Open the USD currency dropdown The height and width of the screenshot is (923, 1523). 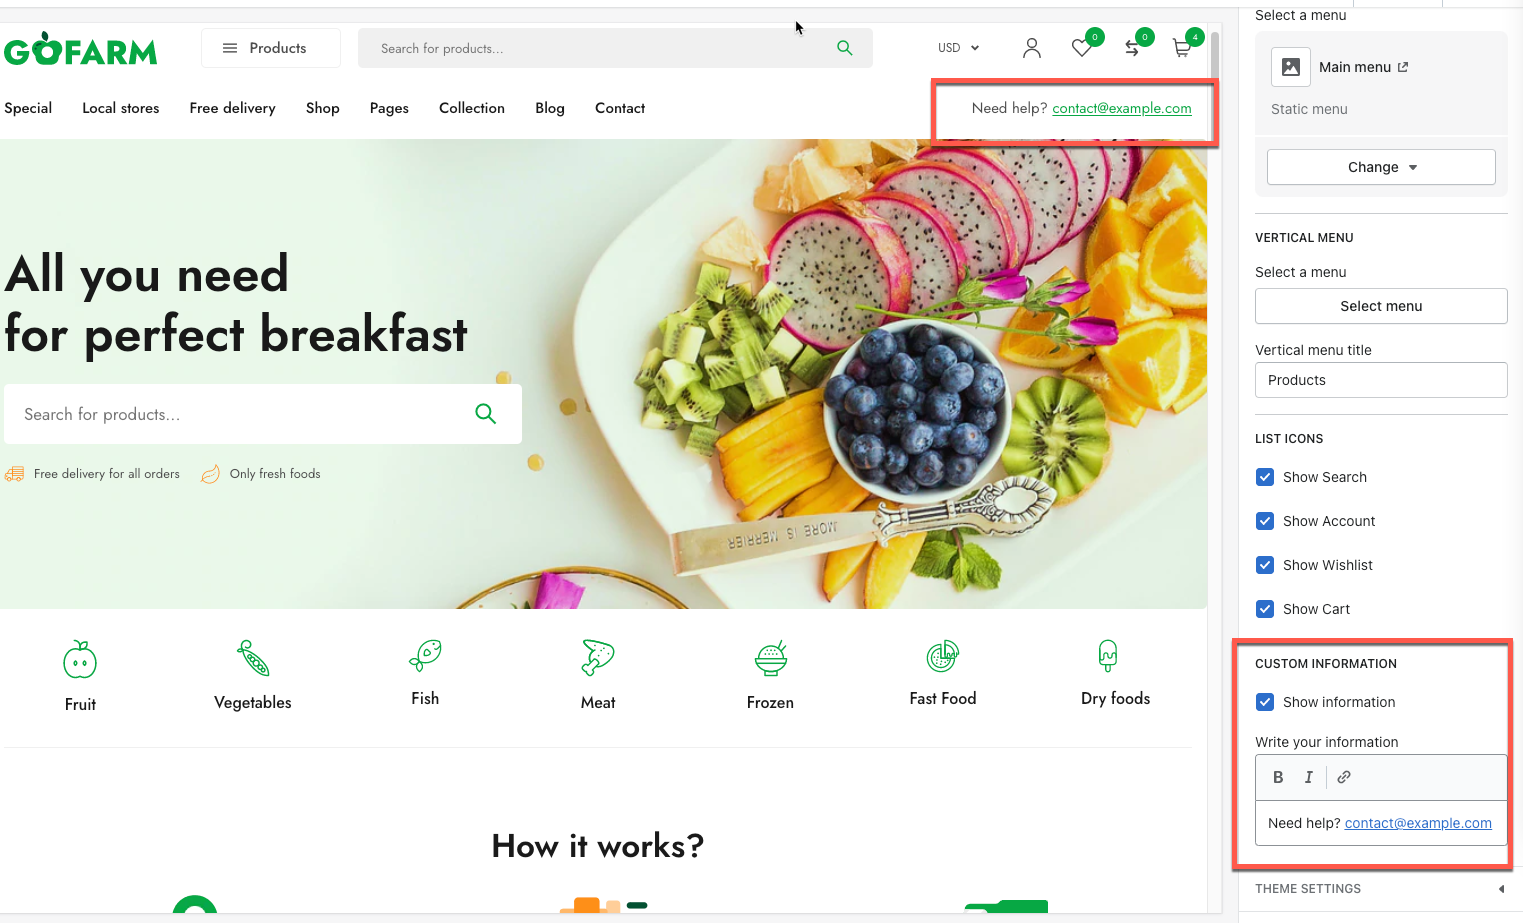click(958, 48)
